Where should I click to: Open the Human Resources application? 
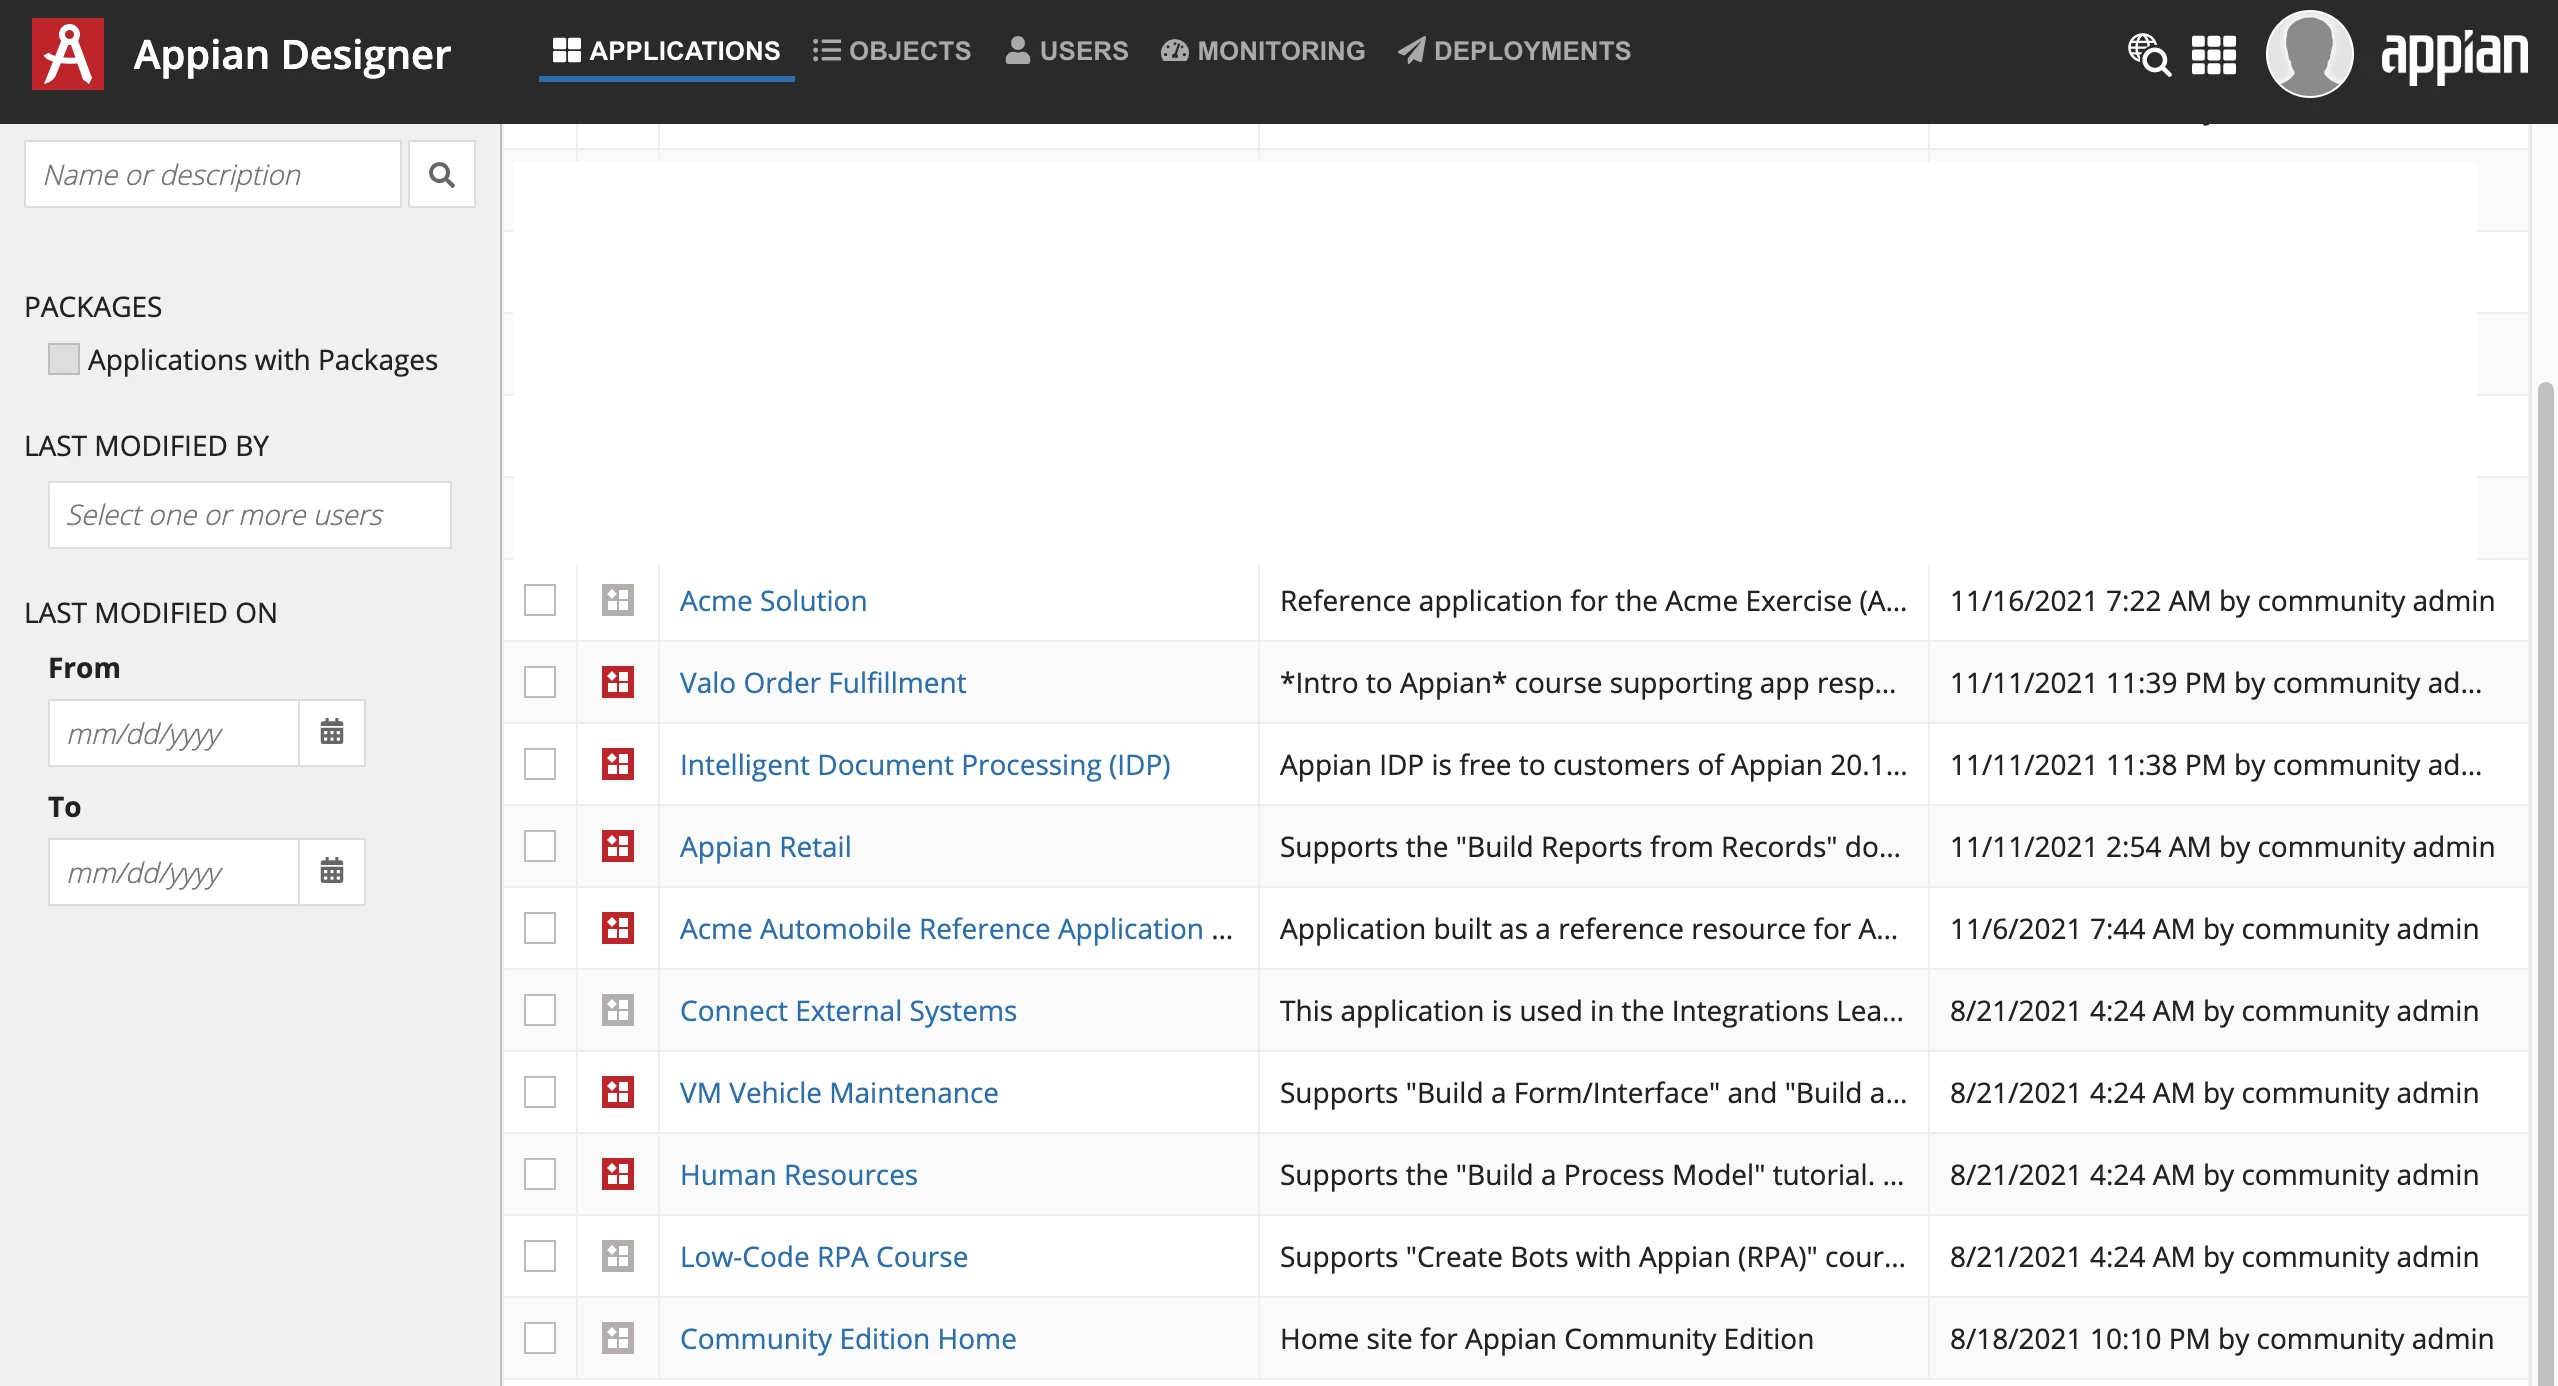(799, 1174)
